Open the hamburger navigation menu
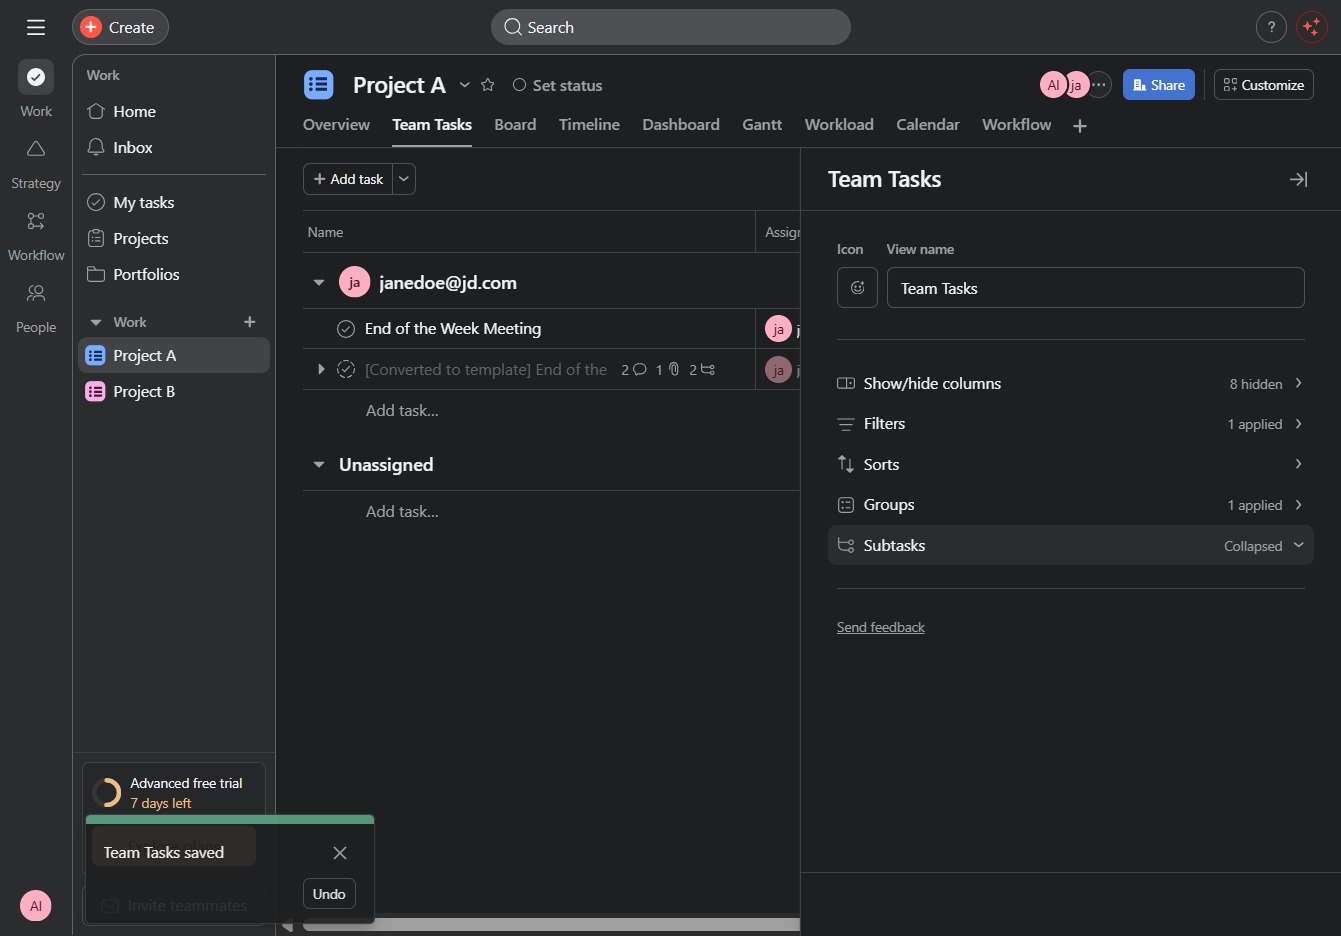 36,27
